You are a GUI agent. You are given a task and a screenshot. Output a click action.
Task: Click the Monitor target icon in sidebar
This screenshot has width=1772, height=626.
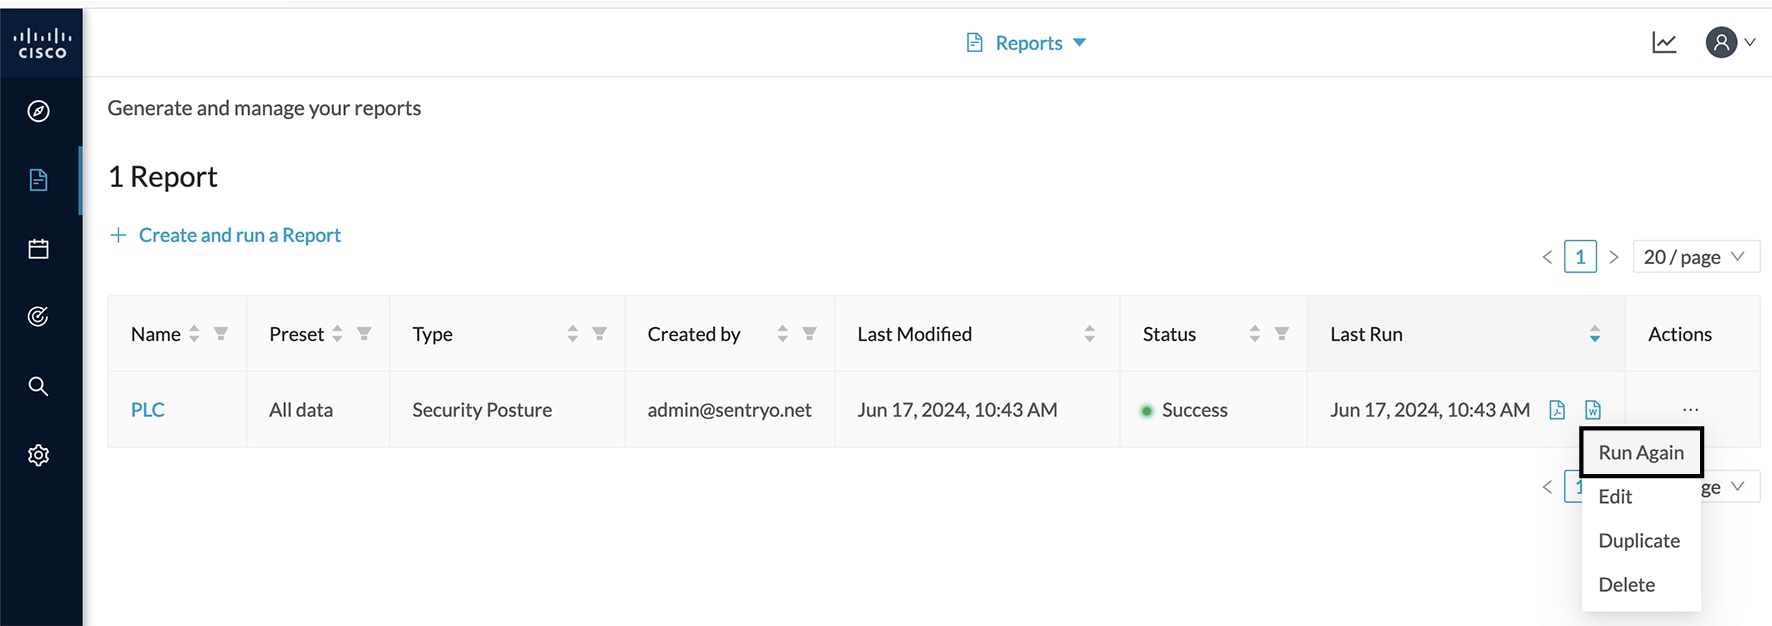tap(39, 317)
